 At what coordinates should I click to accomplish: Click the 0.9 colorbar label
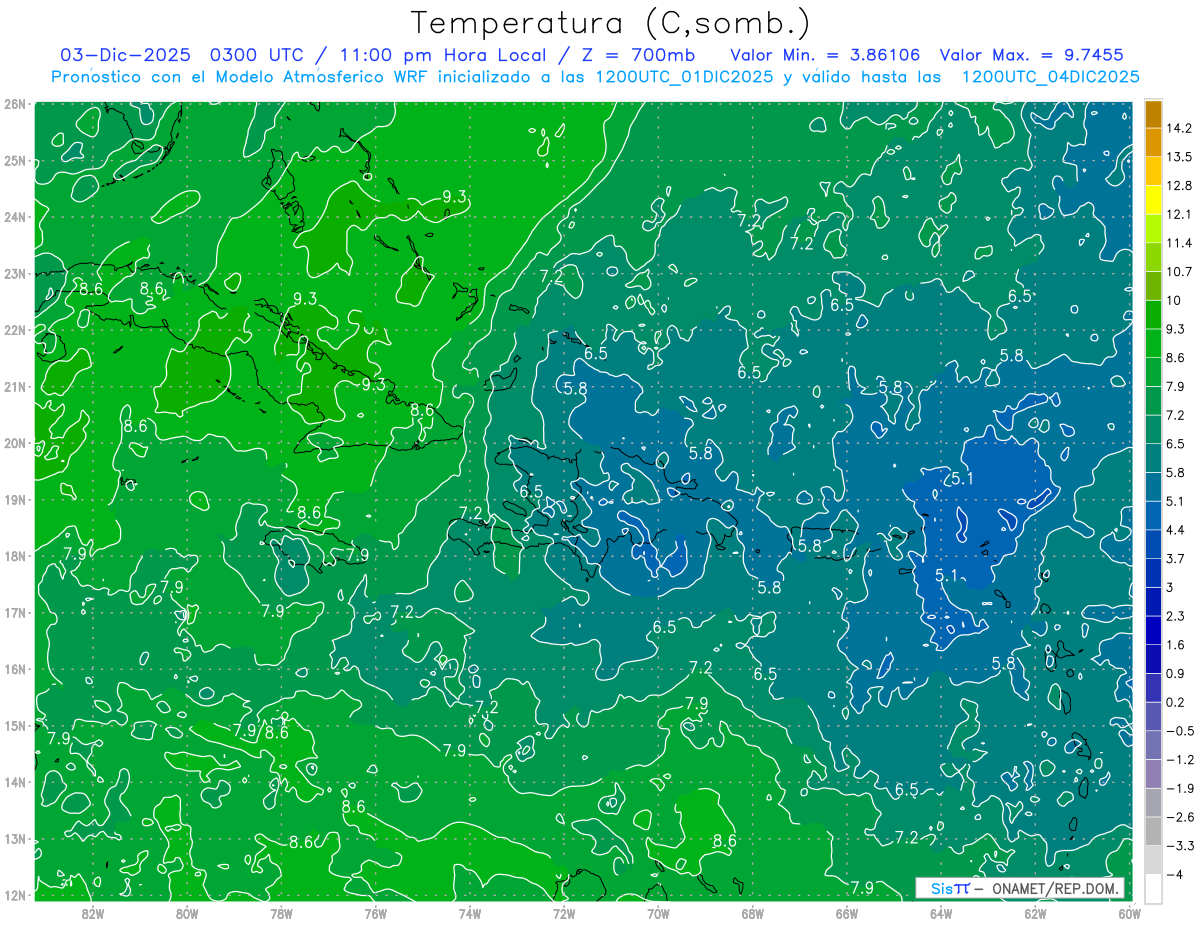[x=1175, y=674]
